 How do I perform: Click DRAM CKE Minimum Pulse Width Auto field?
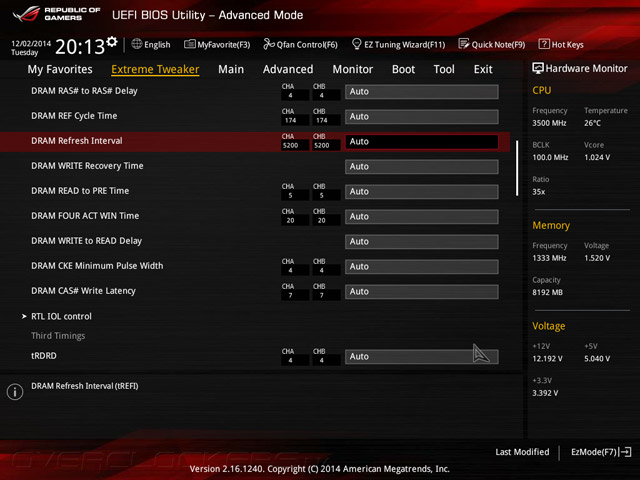[422, 267]
